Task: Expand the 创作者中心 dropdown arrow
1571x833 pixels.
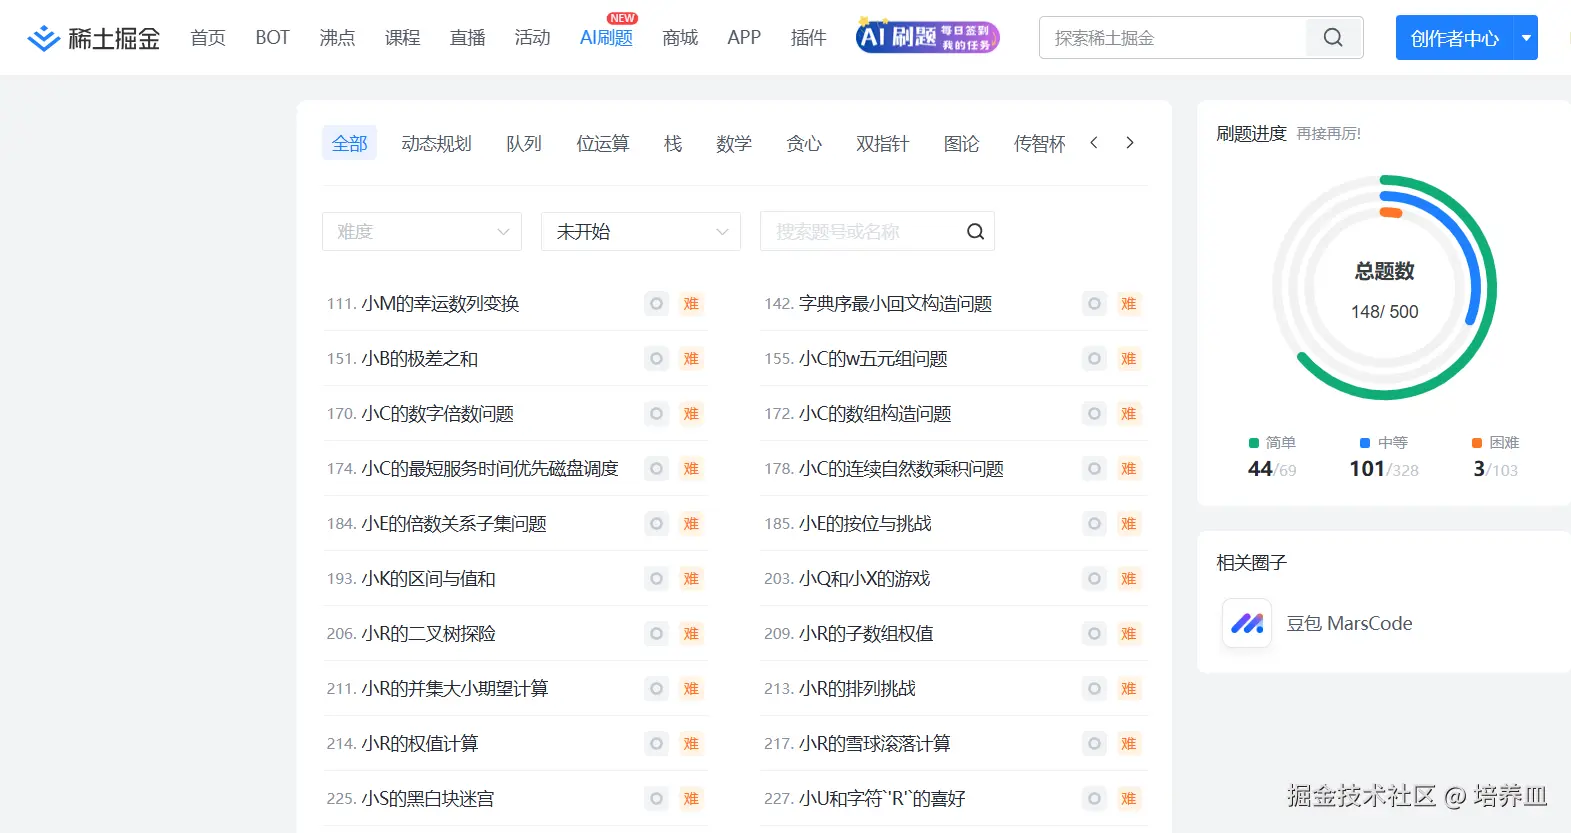Action: click(1526, 38)
